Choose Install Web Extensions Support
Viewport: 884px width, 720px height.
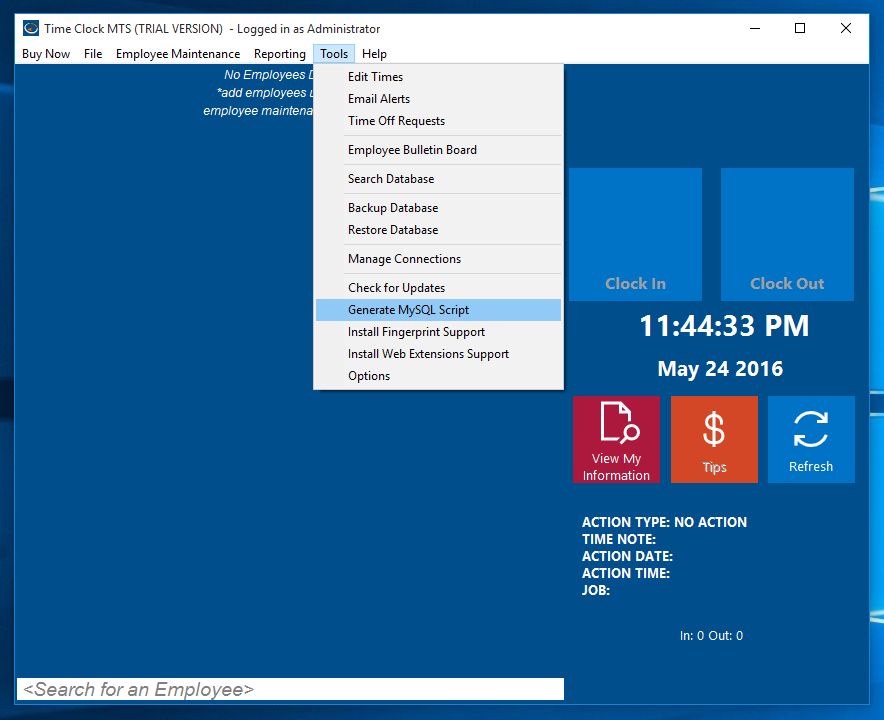(439, 354)
